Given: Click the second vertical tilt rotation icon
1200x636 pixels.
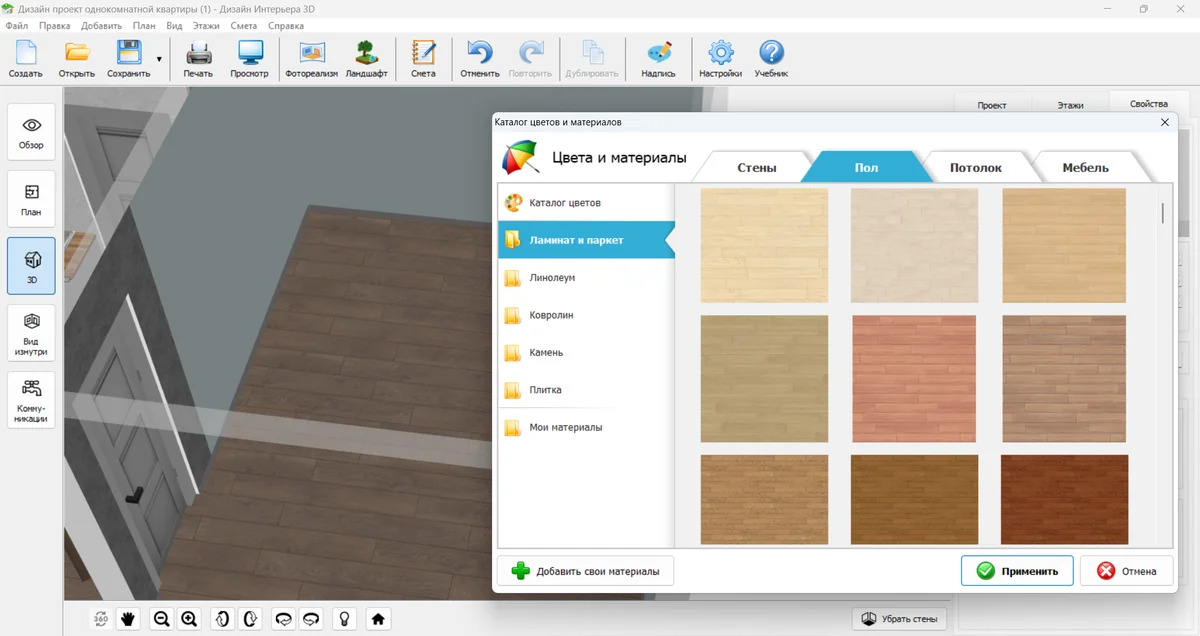Looking at the screenshot, I should pyautogui.click(x=250, y=619).
